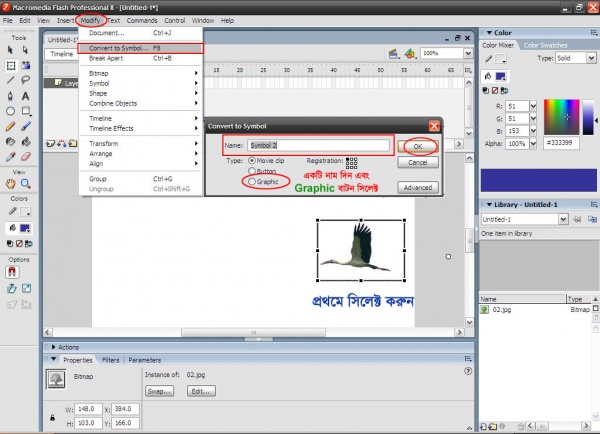Select the Subselection tool
This screenshot has width=600, height=434.
pyautogui.click(x=25, y=50)
